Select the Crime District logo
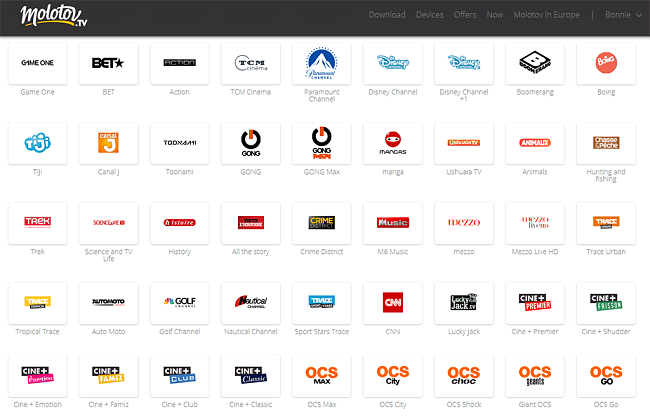The height and width of the screenshot is (418, 650). coord(322,223)
